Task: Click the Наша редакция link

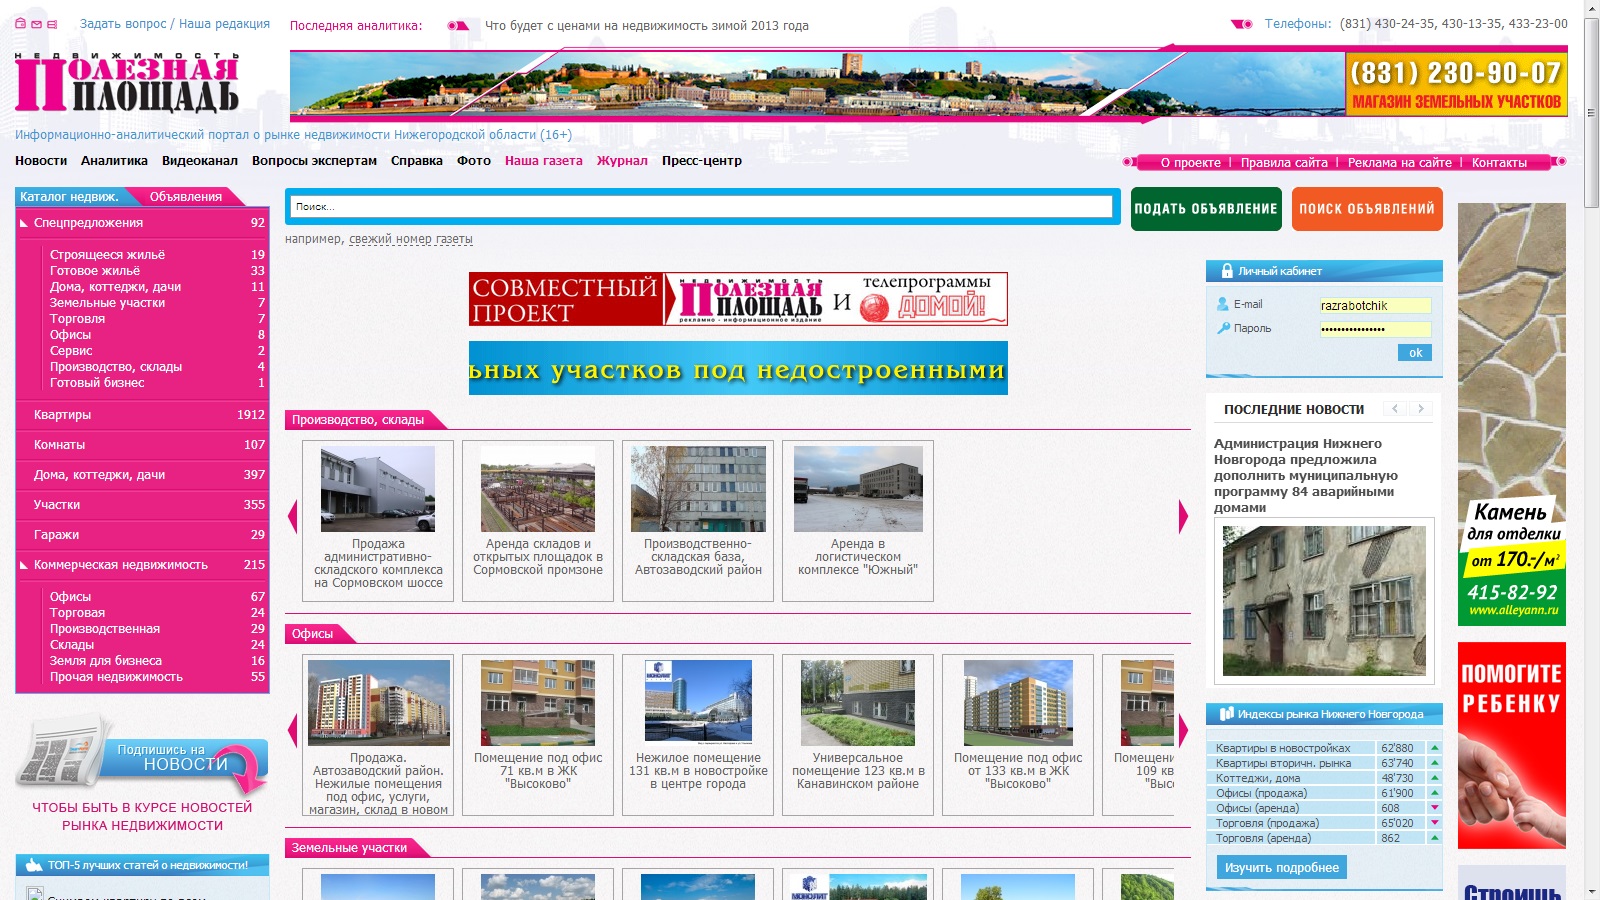Action: [x=224, y=24]
